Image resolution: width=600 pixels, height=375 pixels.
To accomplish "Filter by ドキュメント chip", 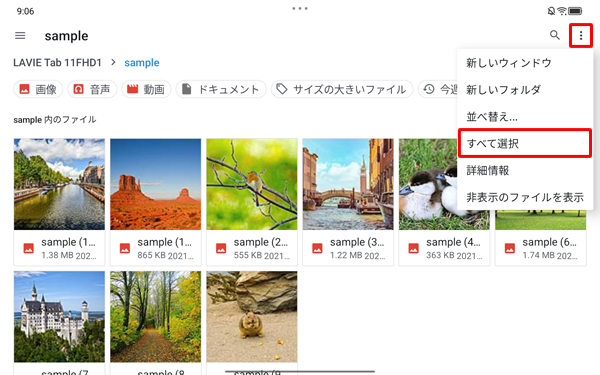I will click(x=221, y=89).
